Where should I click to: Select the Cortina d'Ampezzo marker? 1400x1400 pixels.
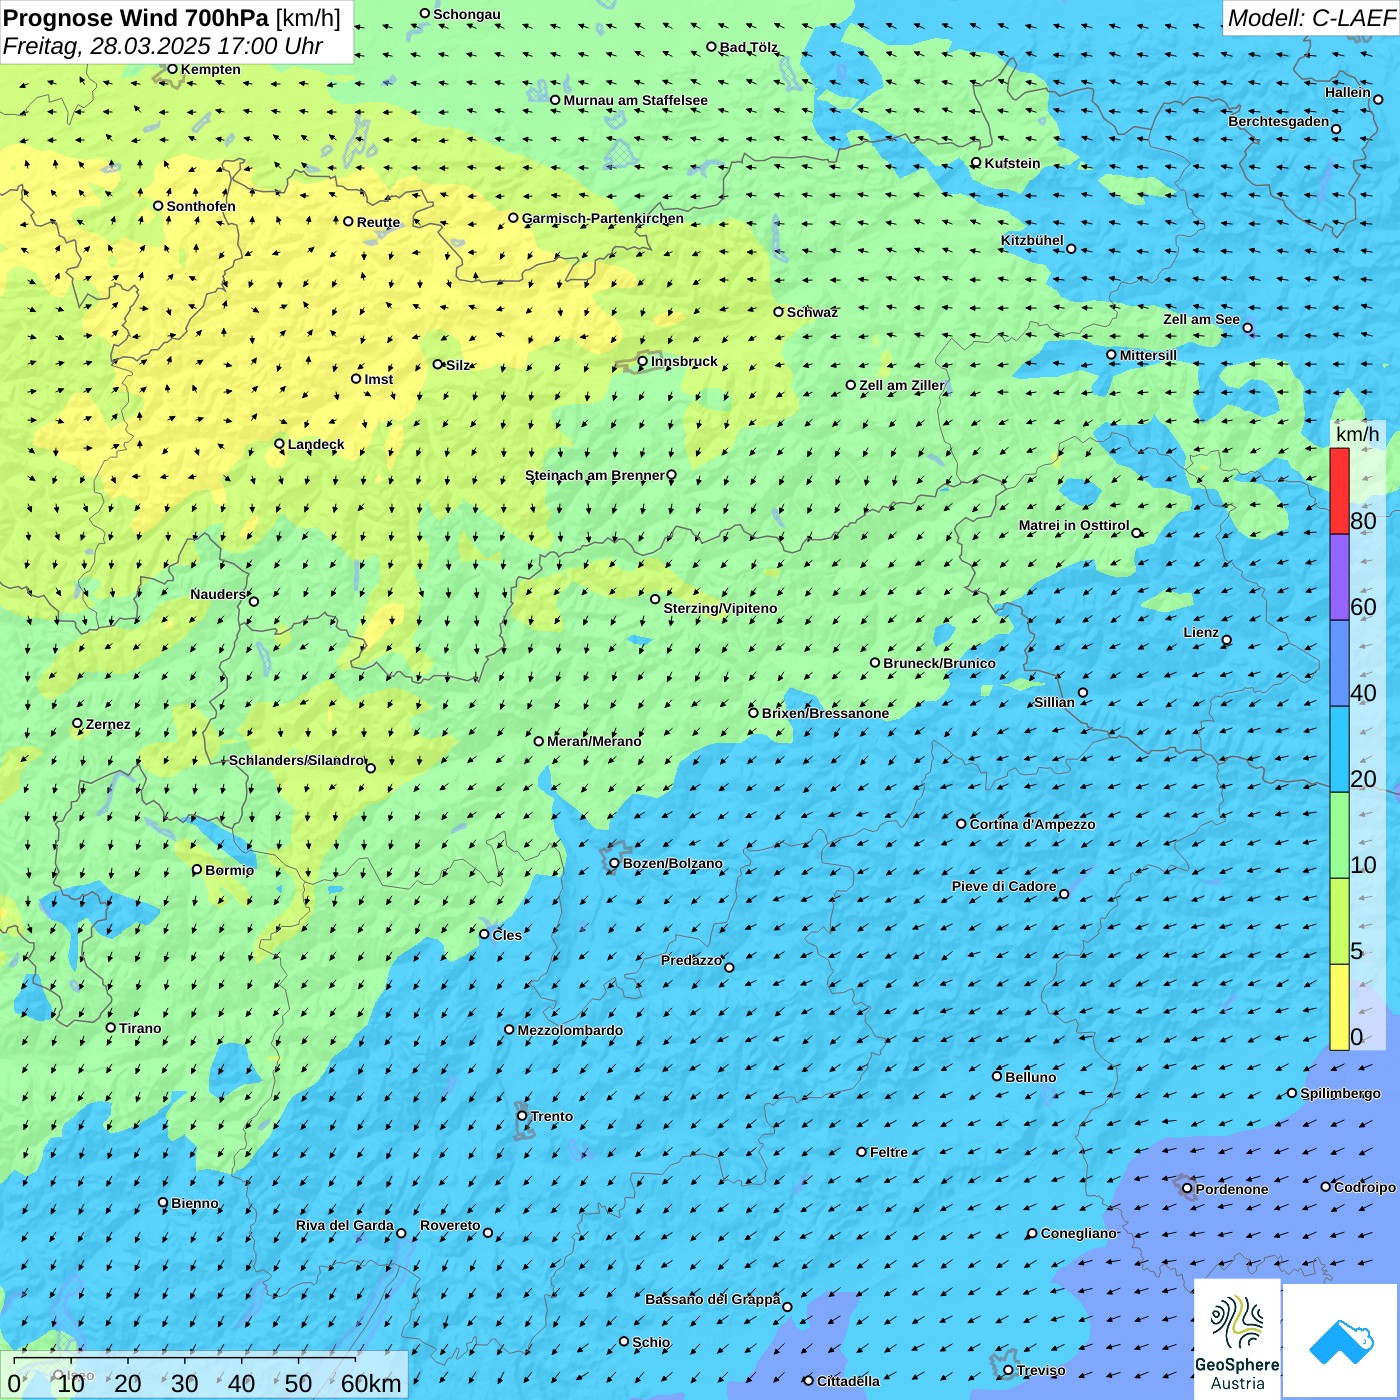click(x=961, y=824)
